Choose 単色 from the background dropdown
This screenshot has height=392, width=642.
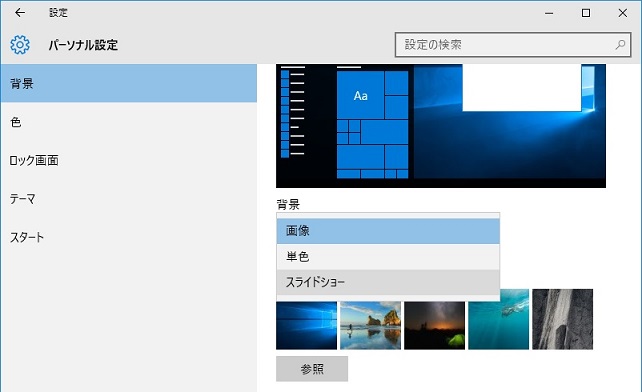(388, 257)
